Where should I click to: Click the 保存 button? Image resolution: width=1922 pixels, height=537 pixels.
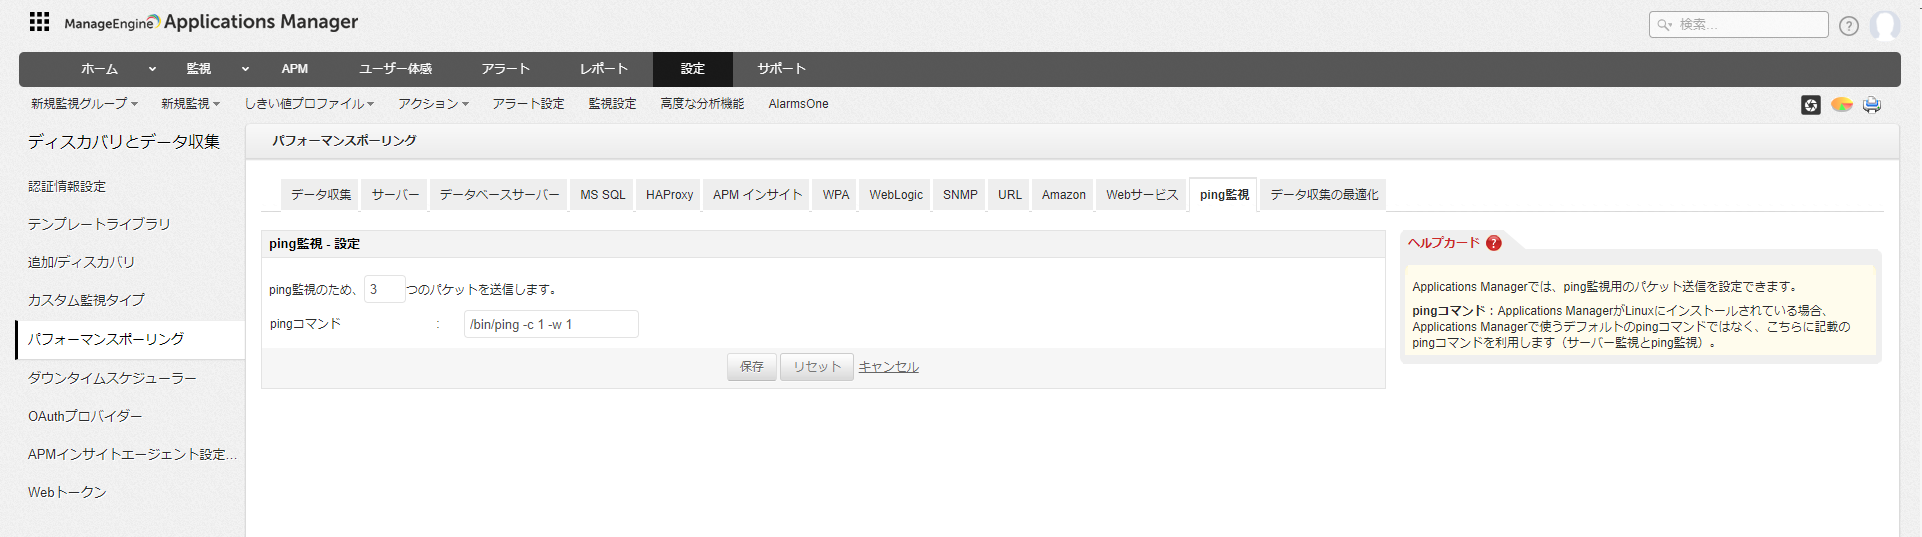752,367
